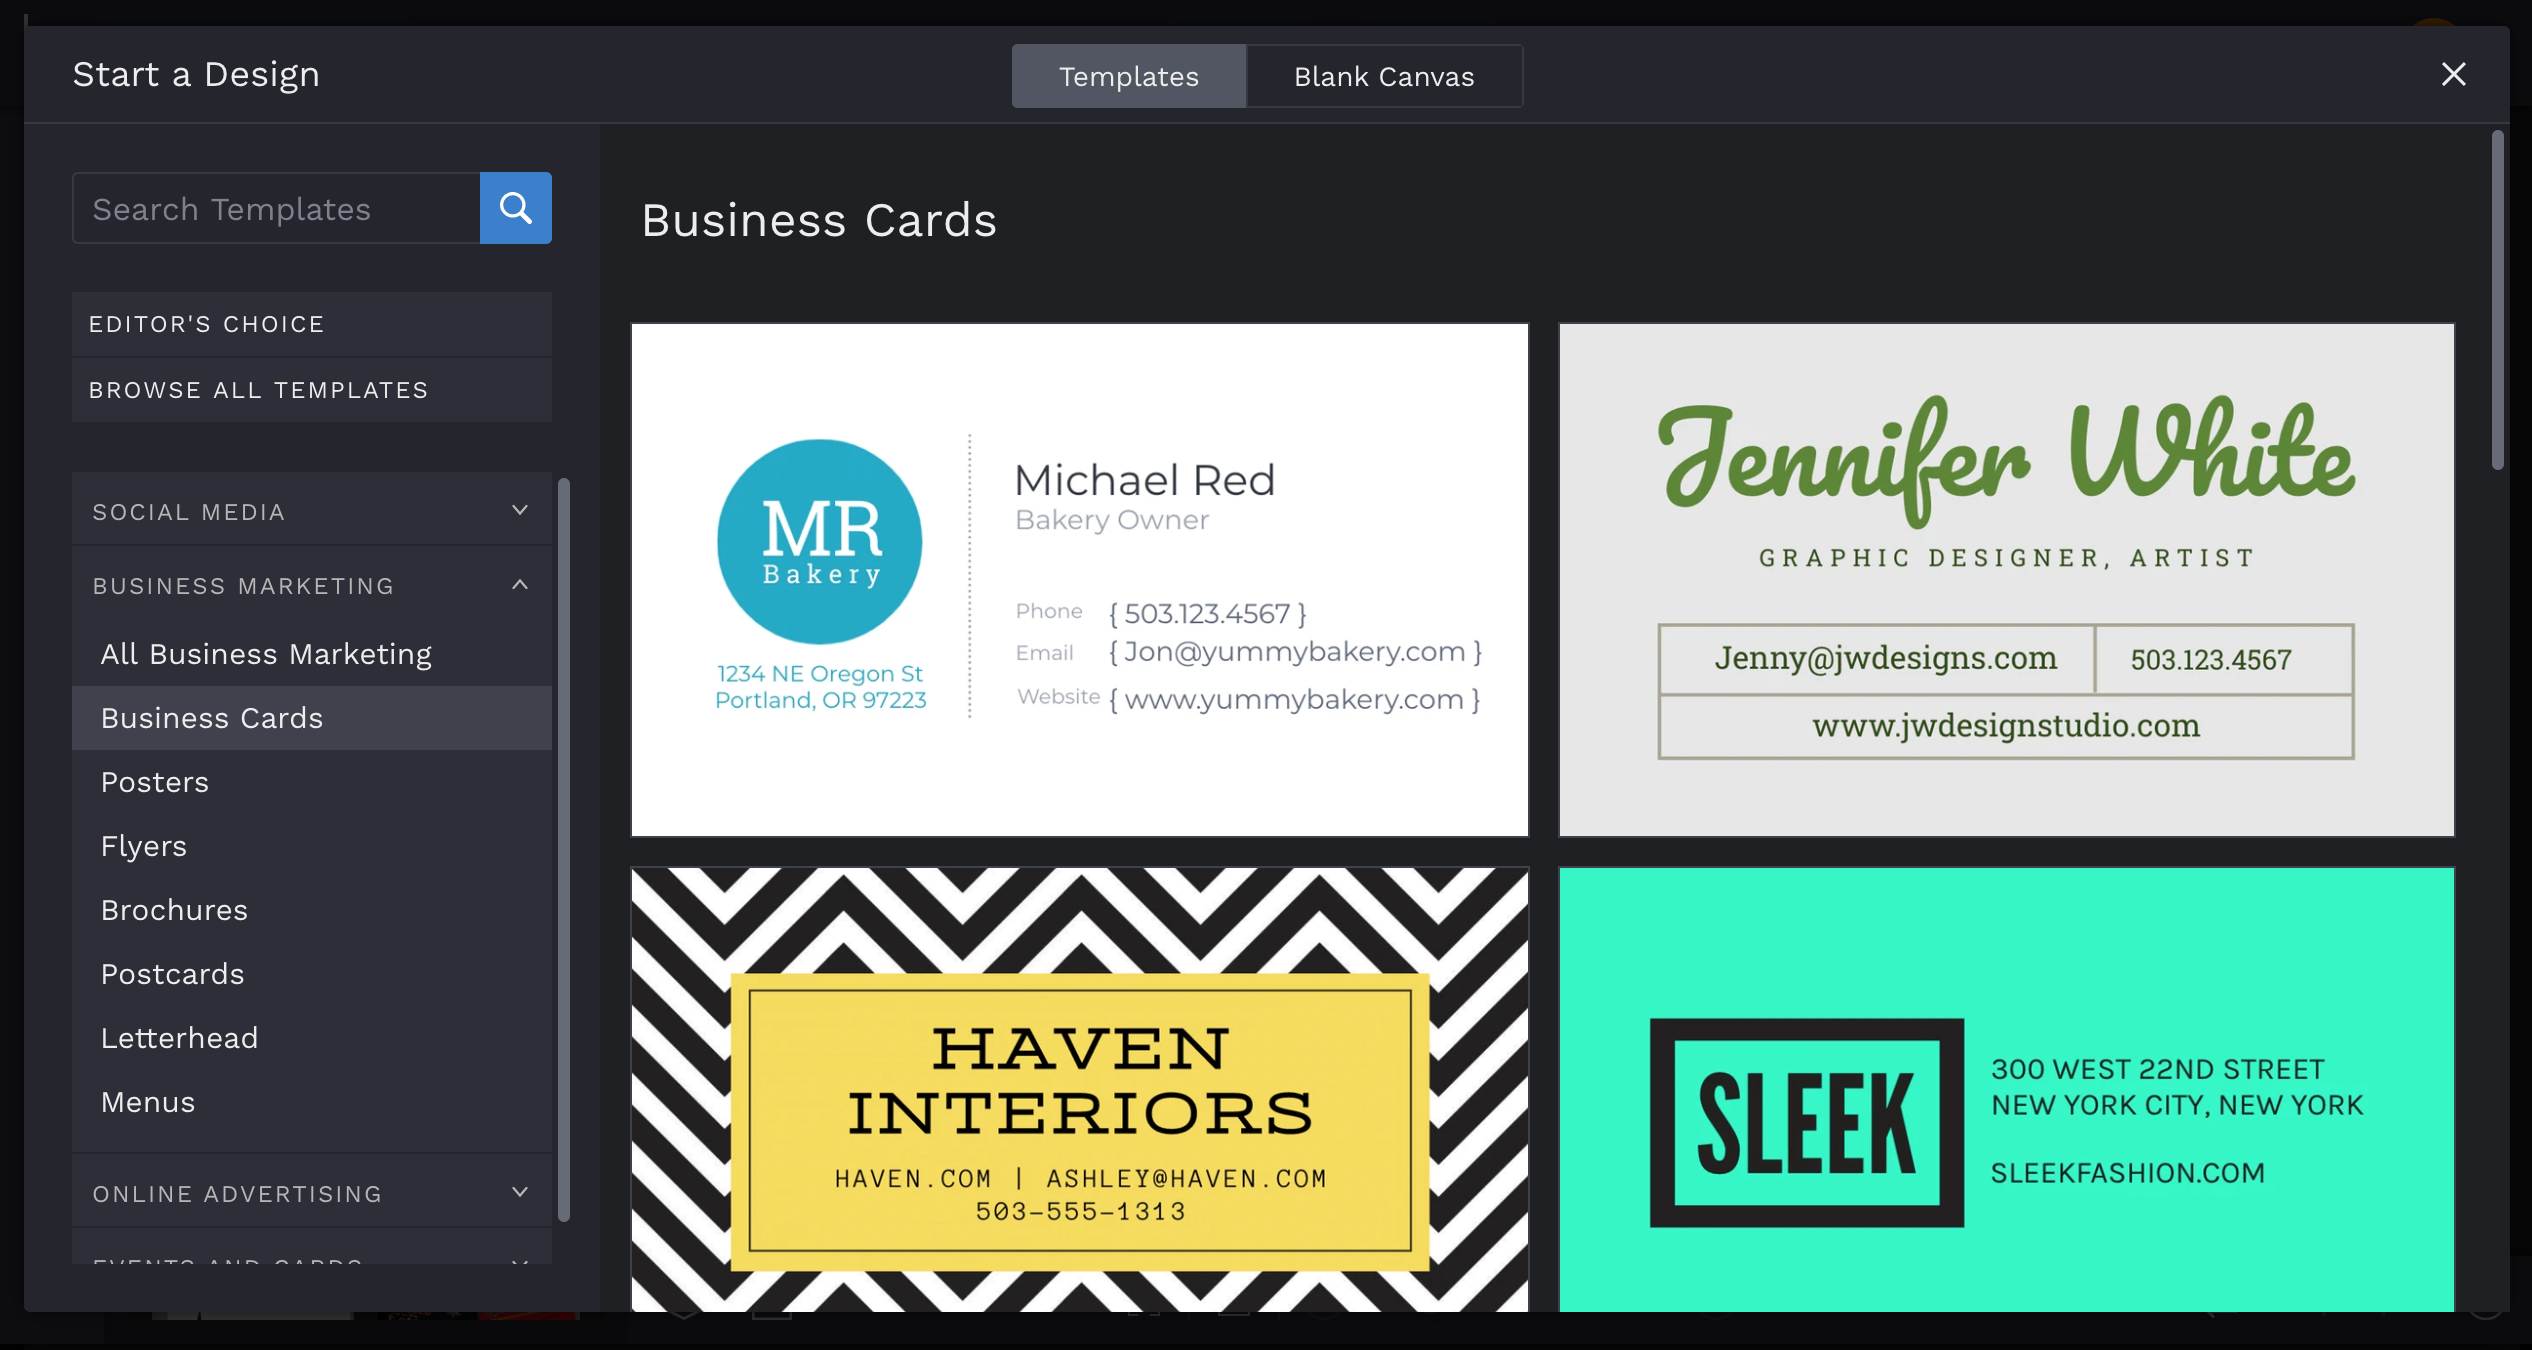Close the Start a Design dialog
This screenshot has width=2532, height=1350.
(2453, 74)
